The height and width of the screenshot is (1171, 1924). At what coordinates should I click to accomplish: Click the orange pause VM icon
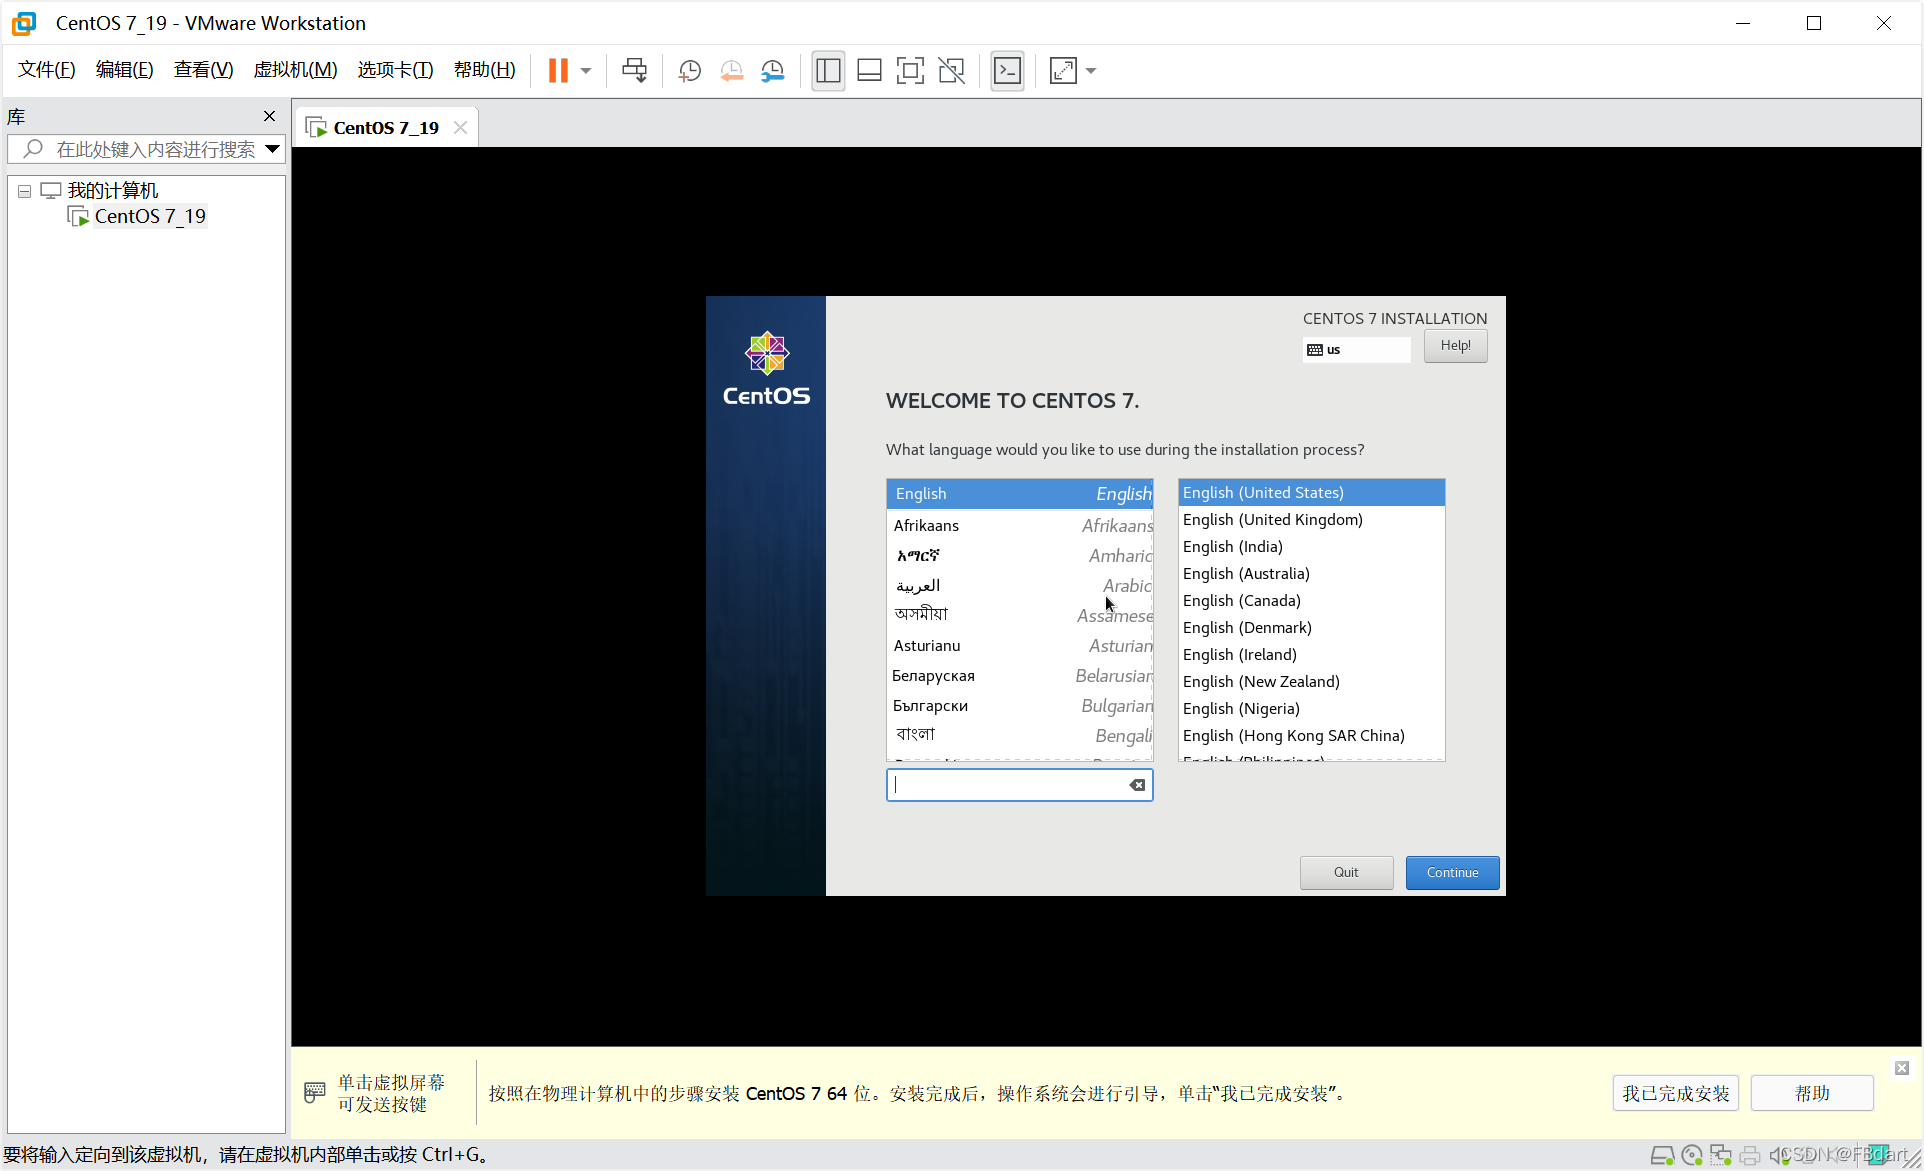558,70
